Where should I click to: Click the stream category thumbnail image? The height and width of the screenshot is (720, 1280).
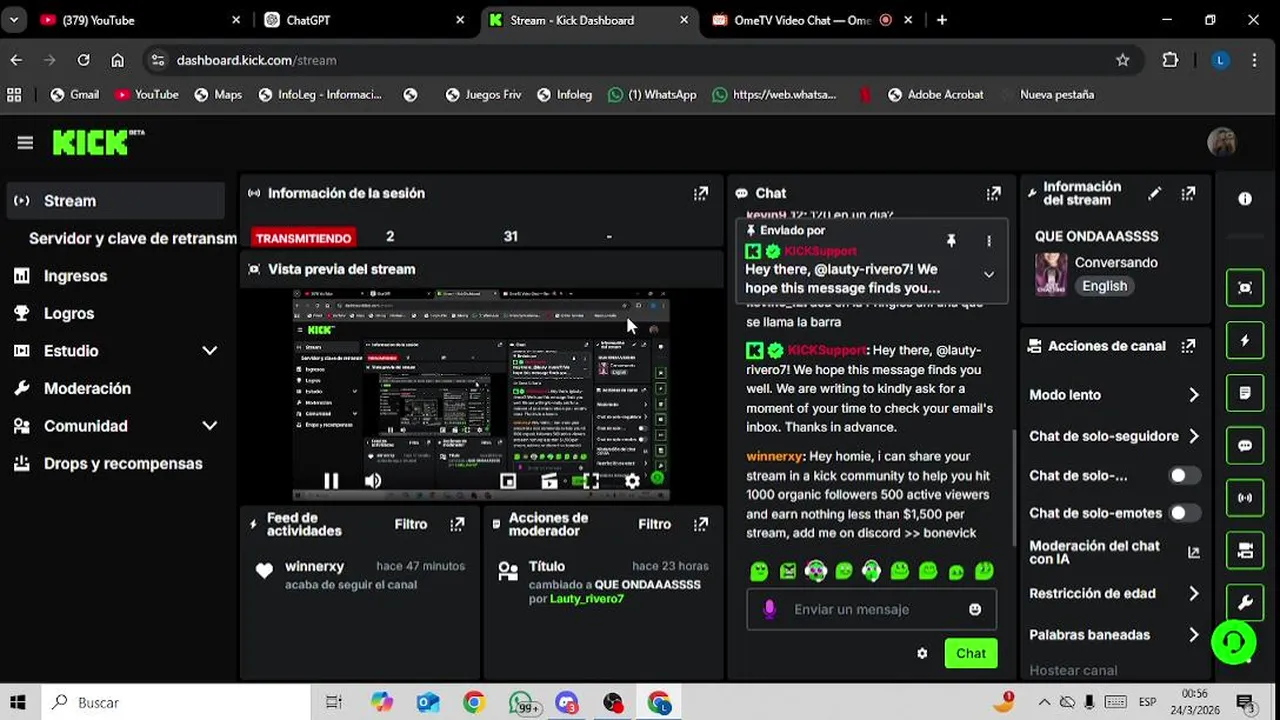point(1050,274)
